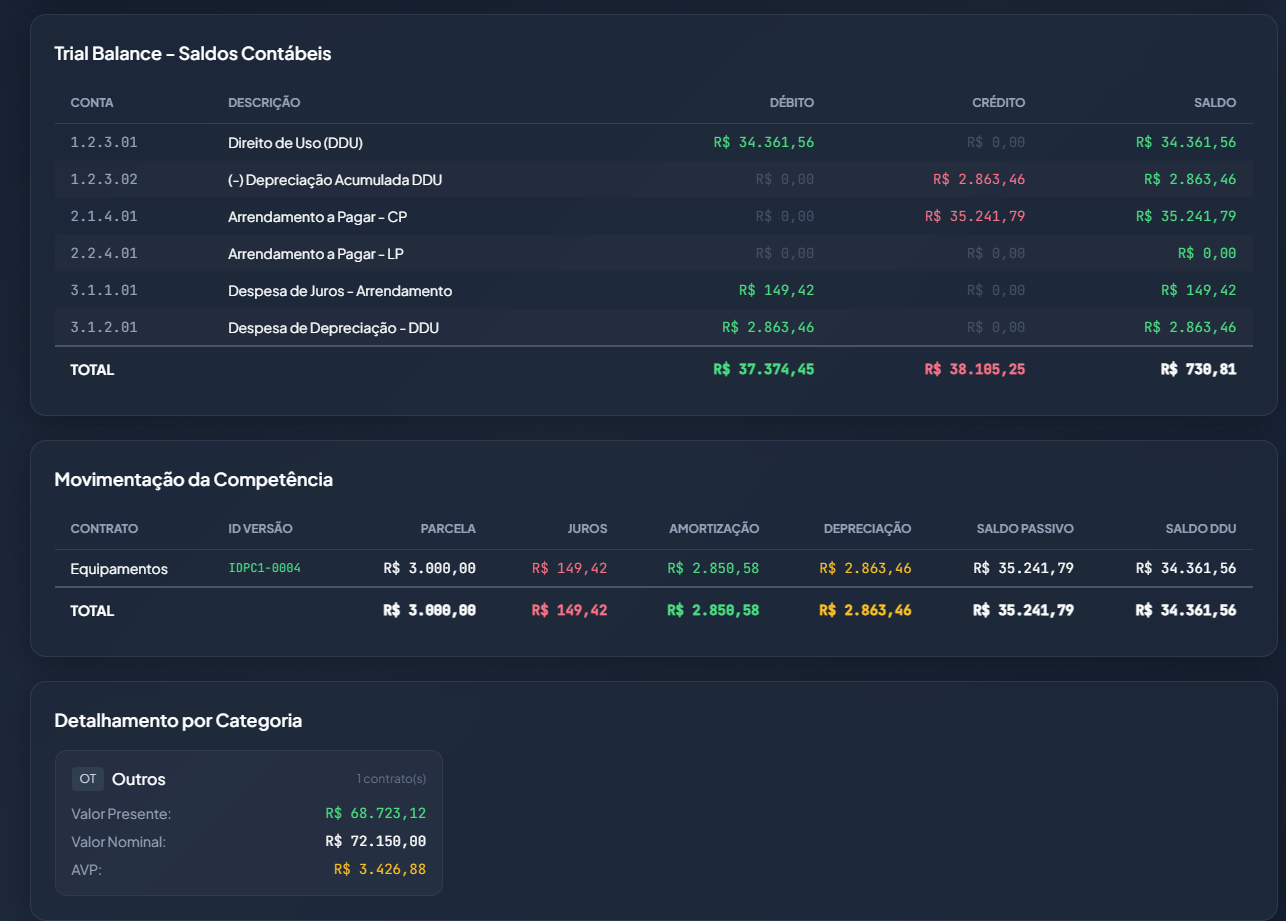
Task: Click the Valor Presente amount R$ 68.723,12
Action: (x=375, y=813)
